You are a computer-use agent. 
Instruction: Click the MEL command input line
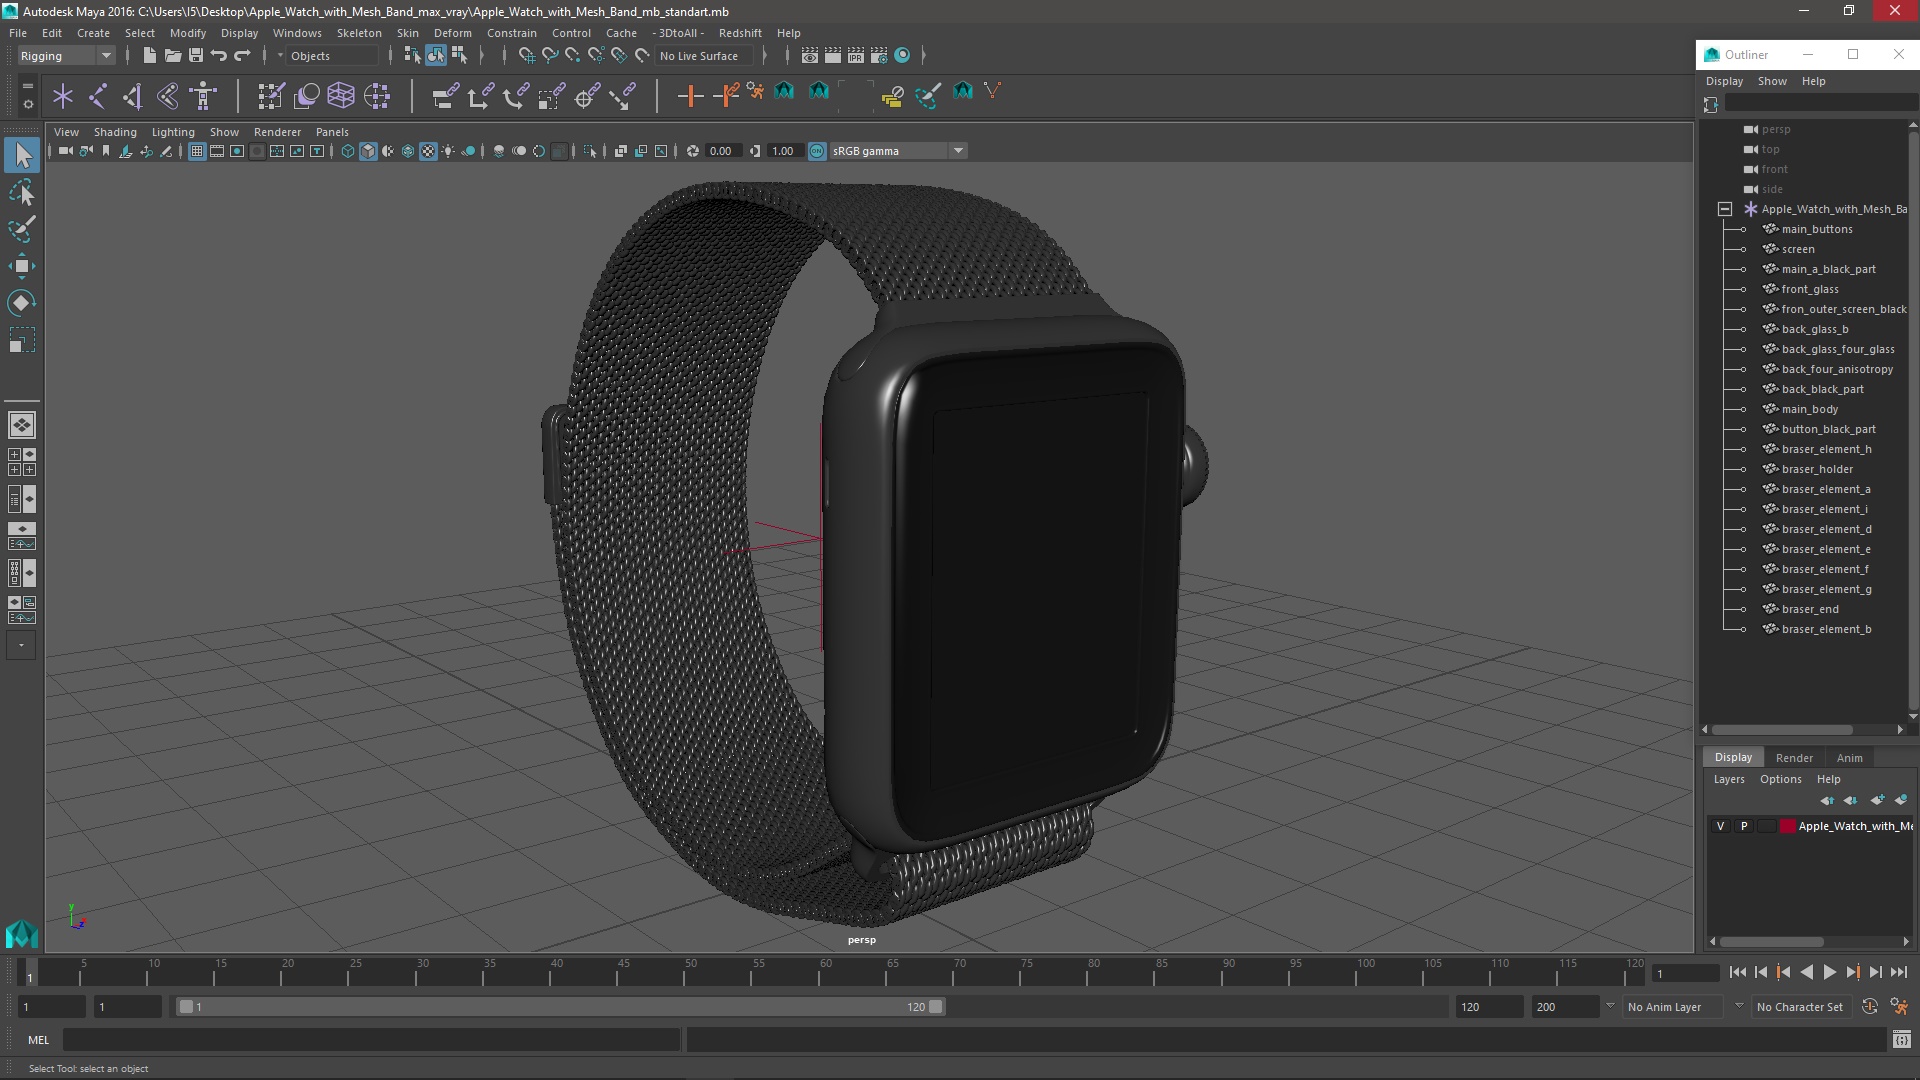click(371, 1040)
